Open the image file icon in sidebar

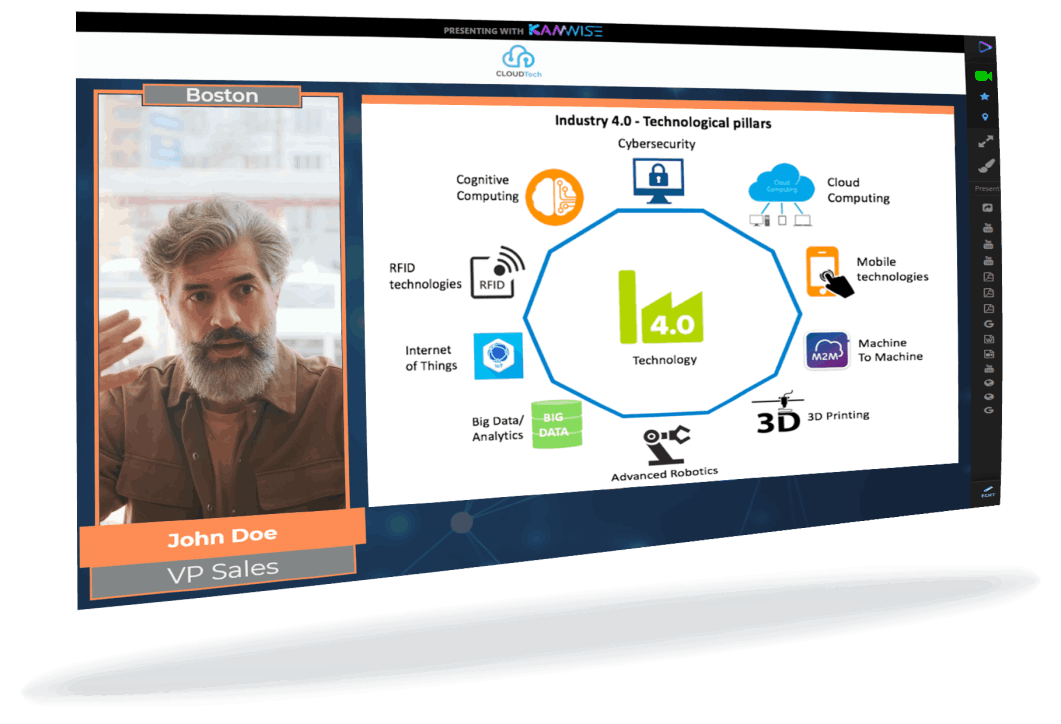coord(989,354)
